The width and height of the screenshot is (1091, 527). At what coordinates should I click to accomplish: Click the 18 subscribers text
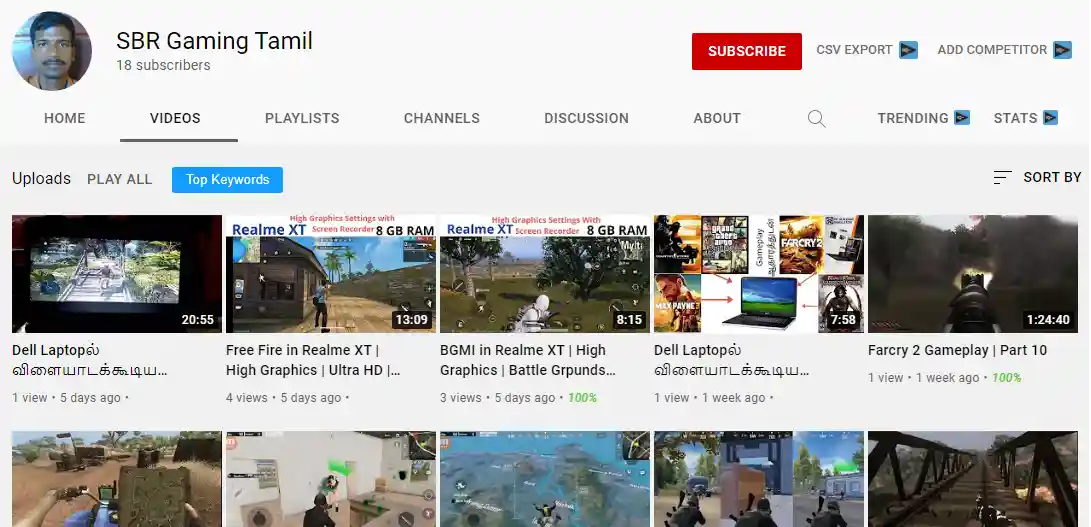(x=164, y=65)
